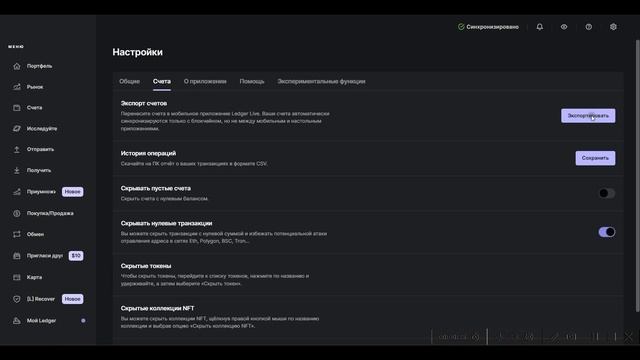Open the Пригласи друг gift icon
The image size is (640, 360).
(x=17, y=256)
